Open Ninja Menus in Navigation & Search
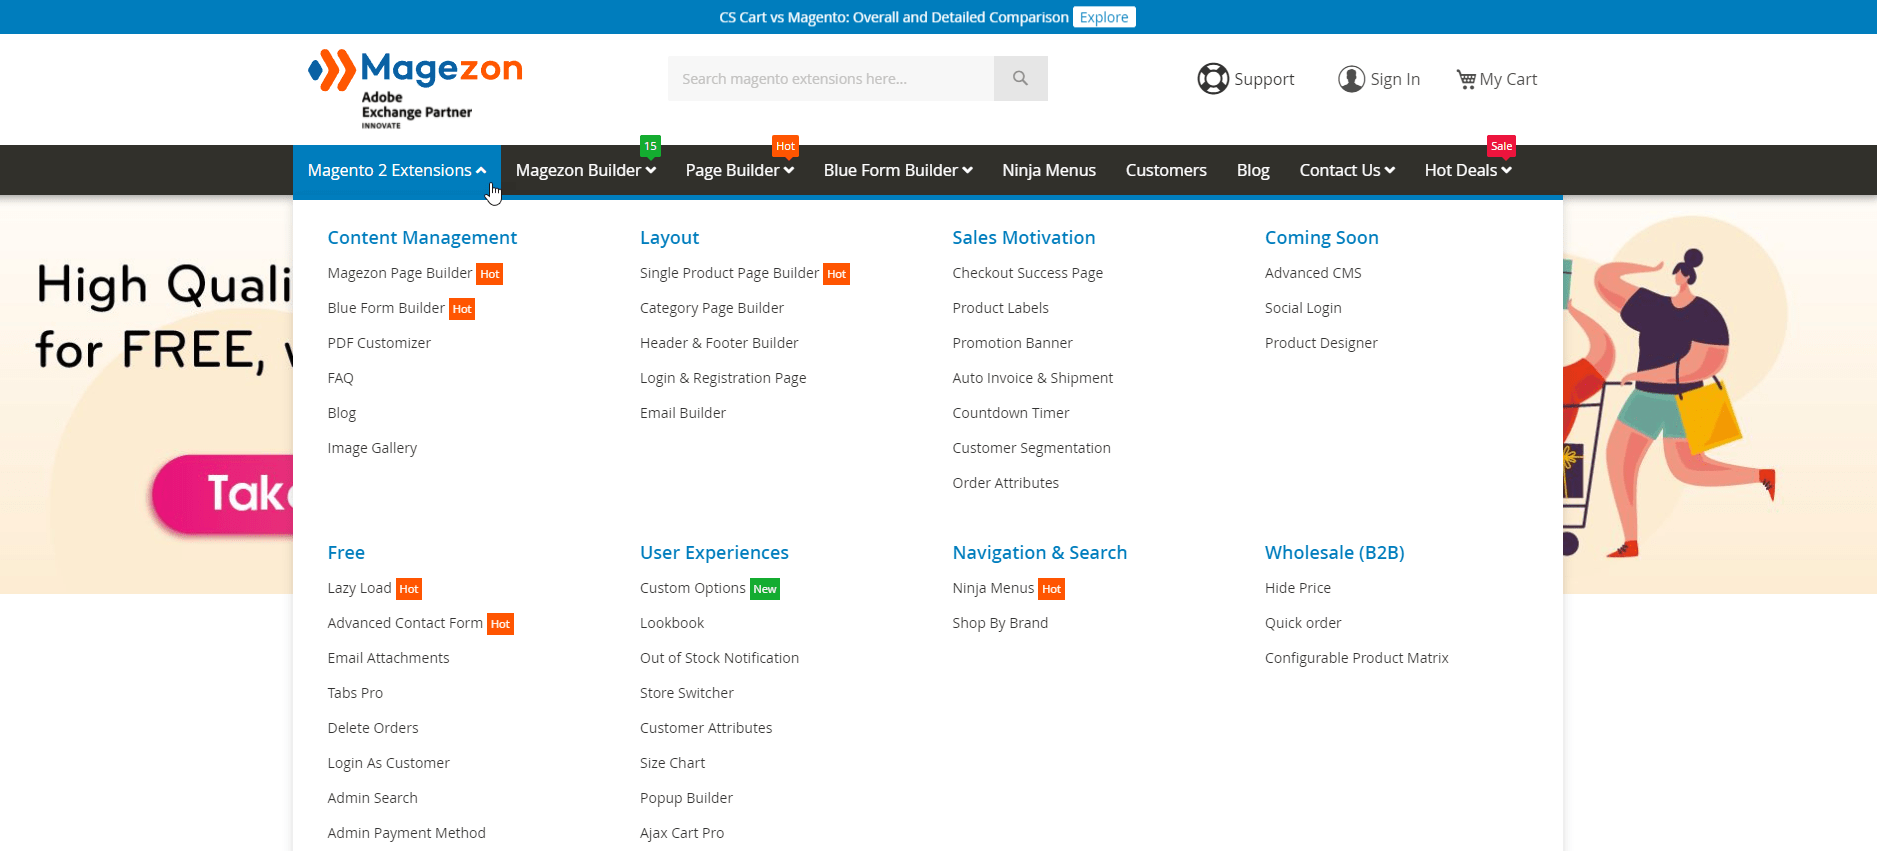This screenshot has width=1877, height=851. coord(993,588)
